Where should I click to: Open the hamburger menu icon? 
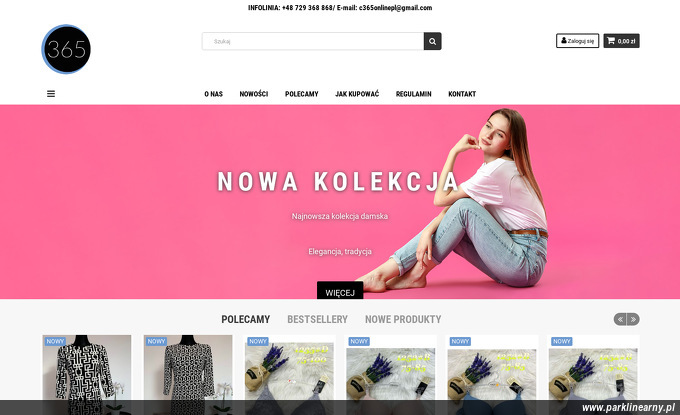click(x=51, y=94)
